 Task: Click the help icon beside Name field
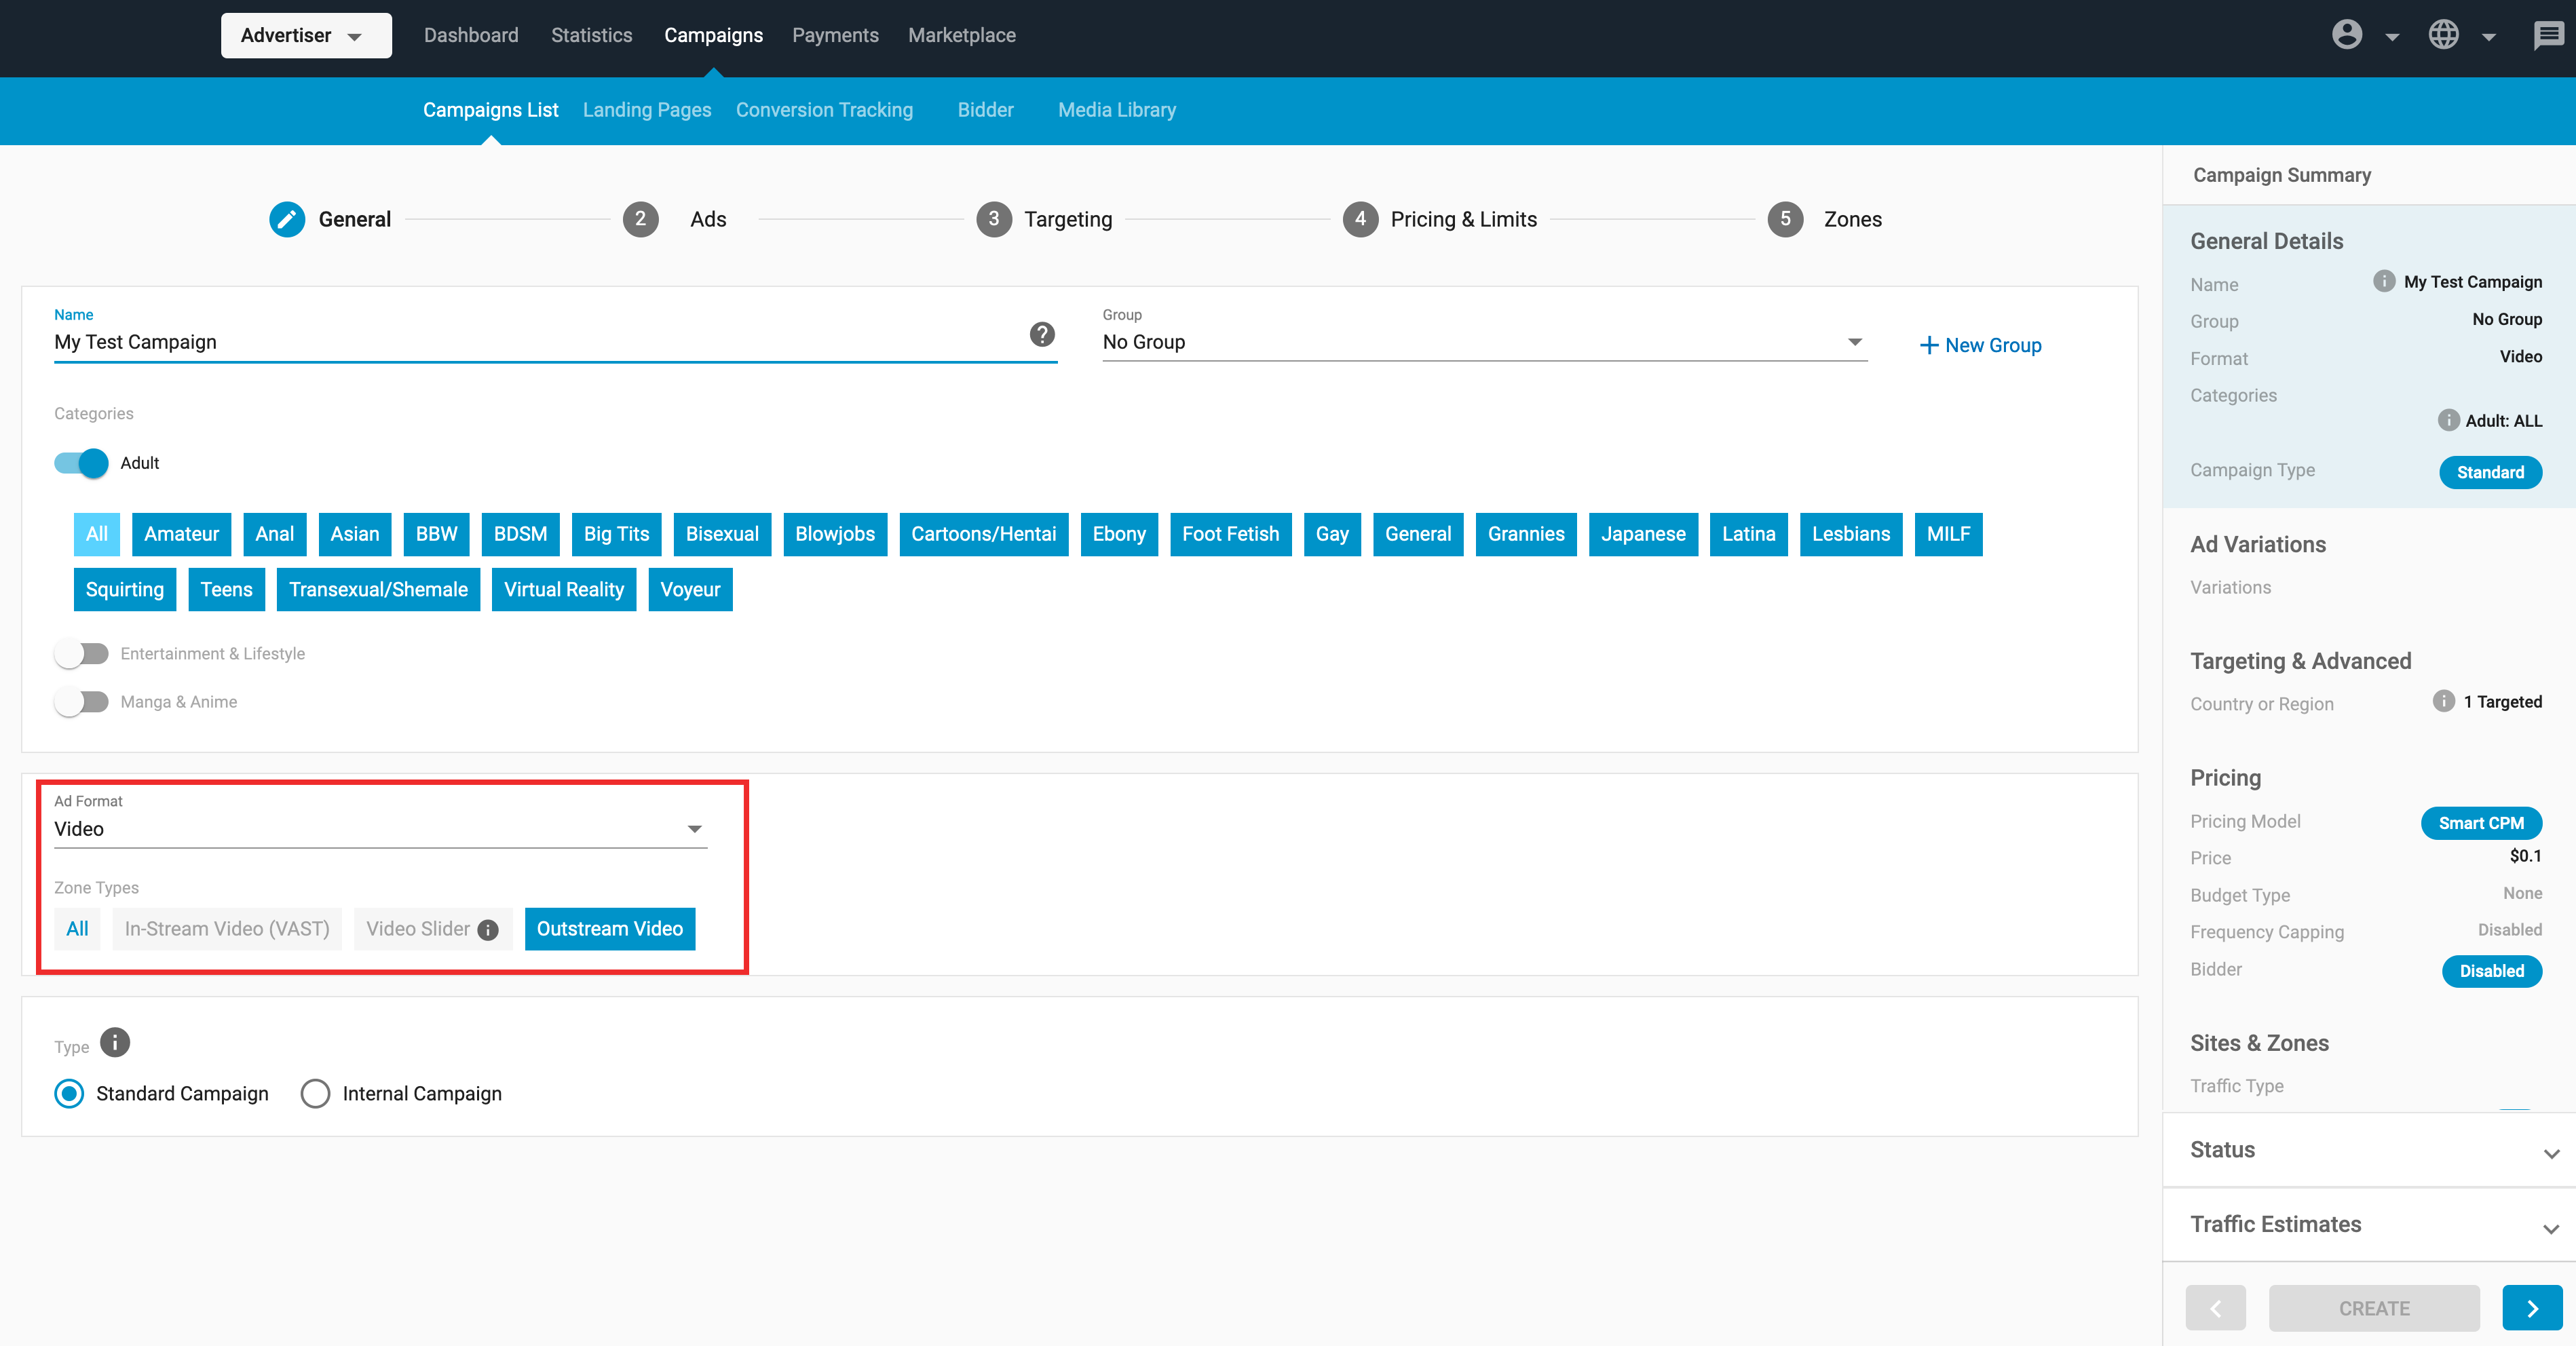[x=1042, y=334]
